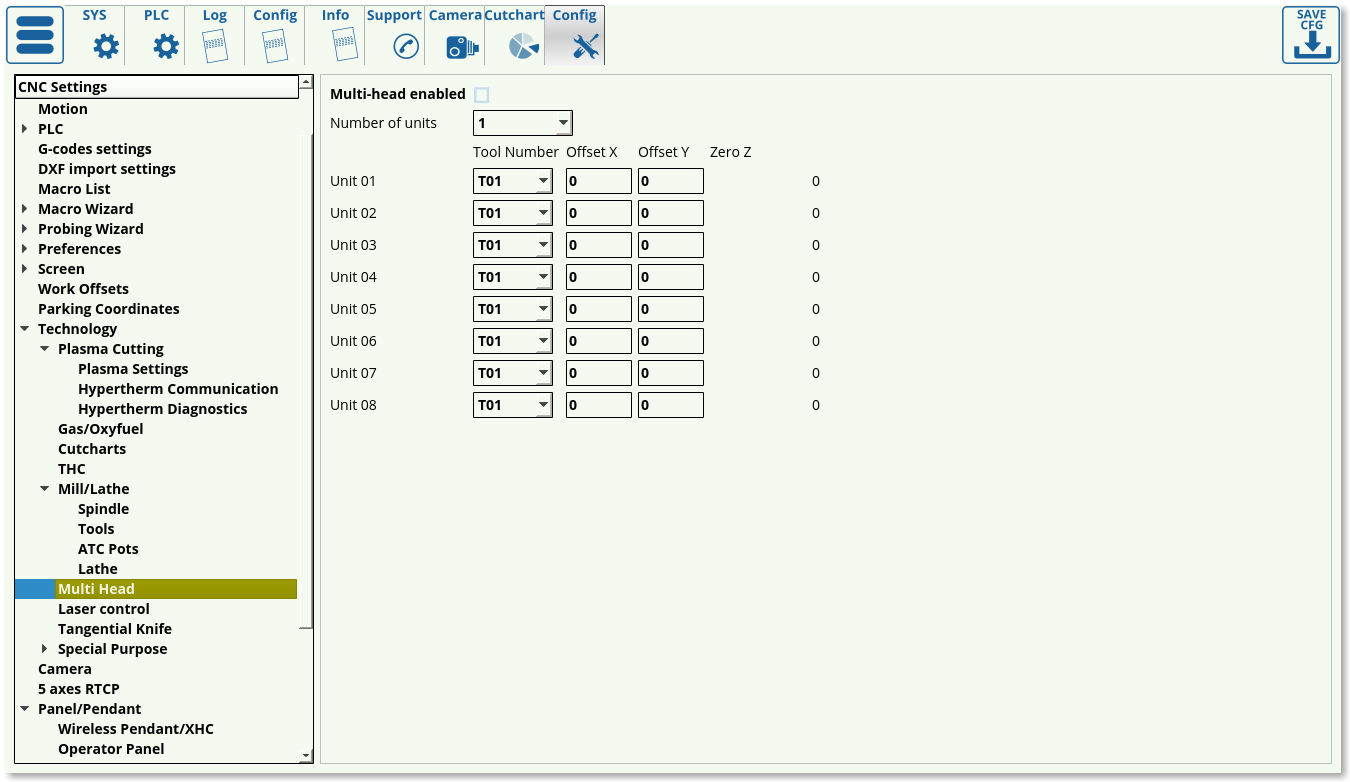Open Unit 05 Tool Number dropdown
The image size is (1350, 782).
pyautogui.click(x=512, y=309)
